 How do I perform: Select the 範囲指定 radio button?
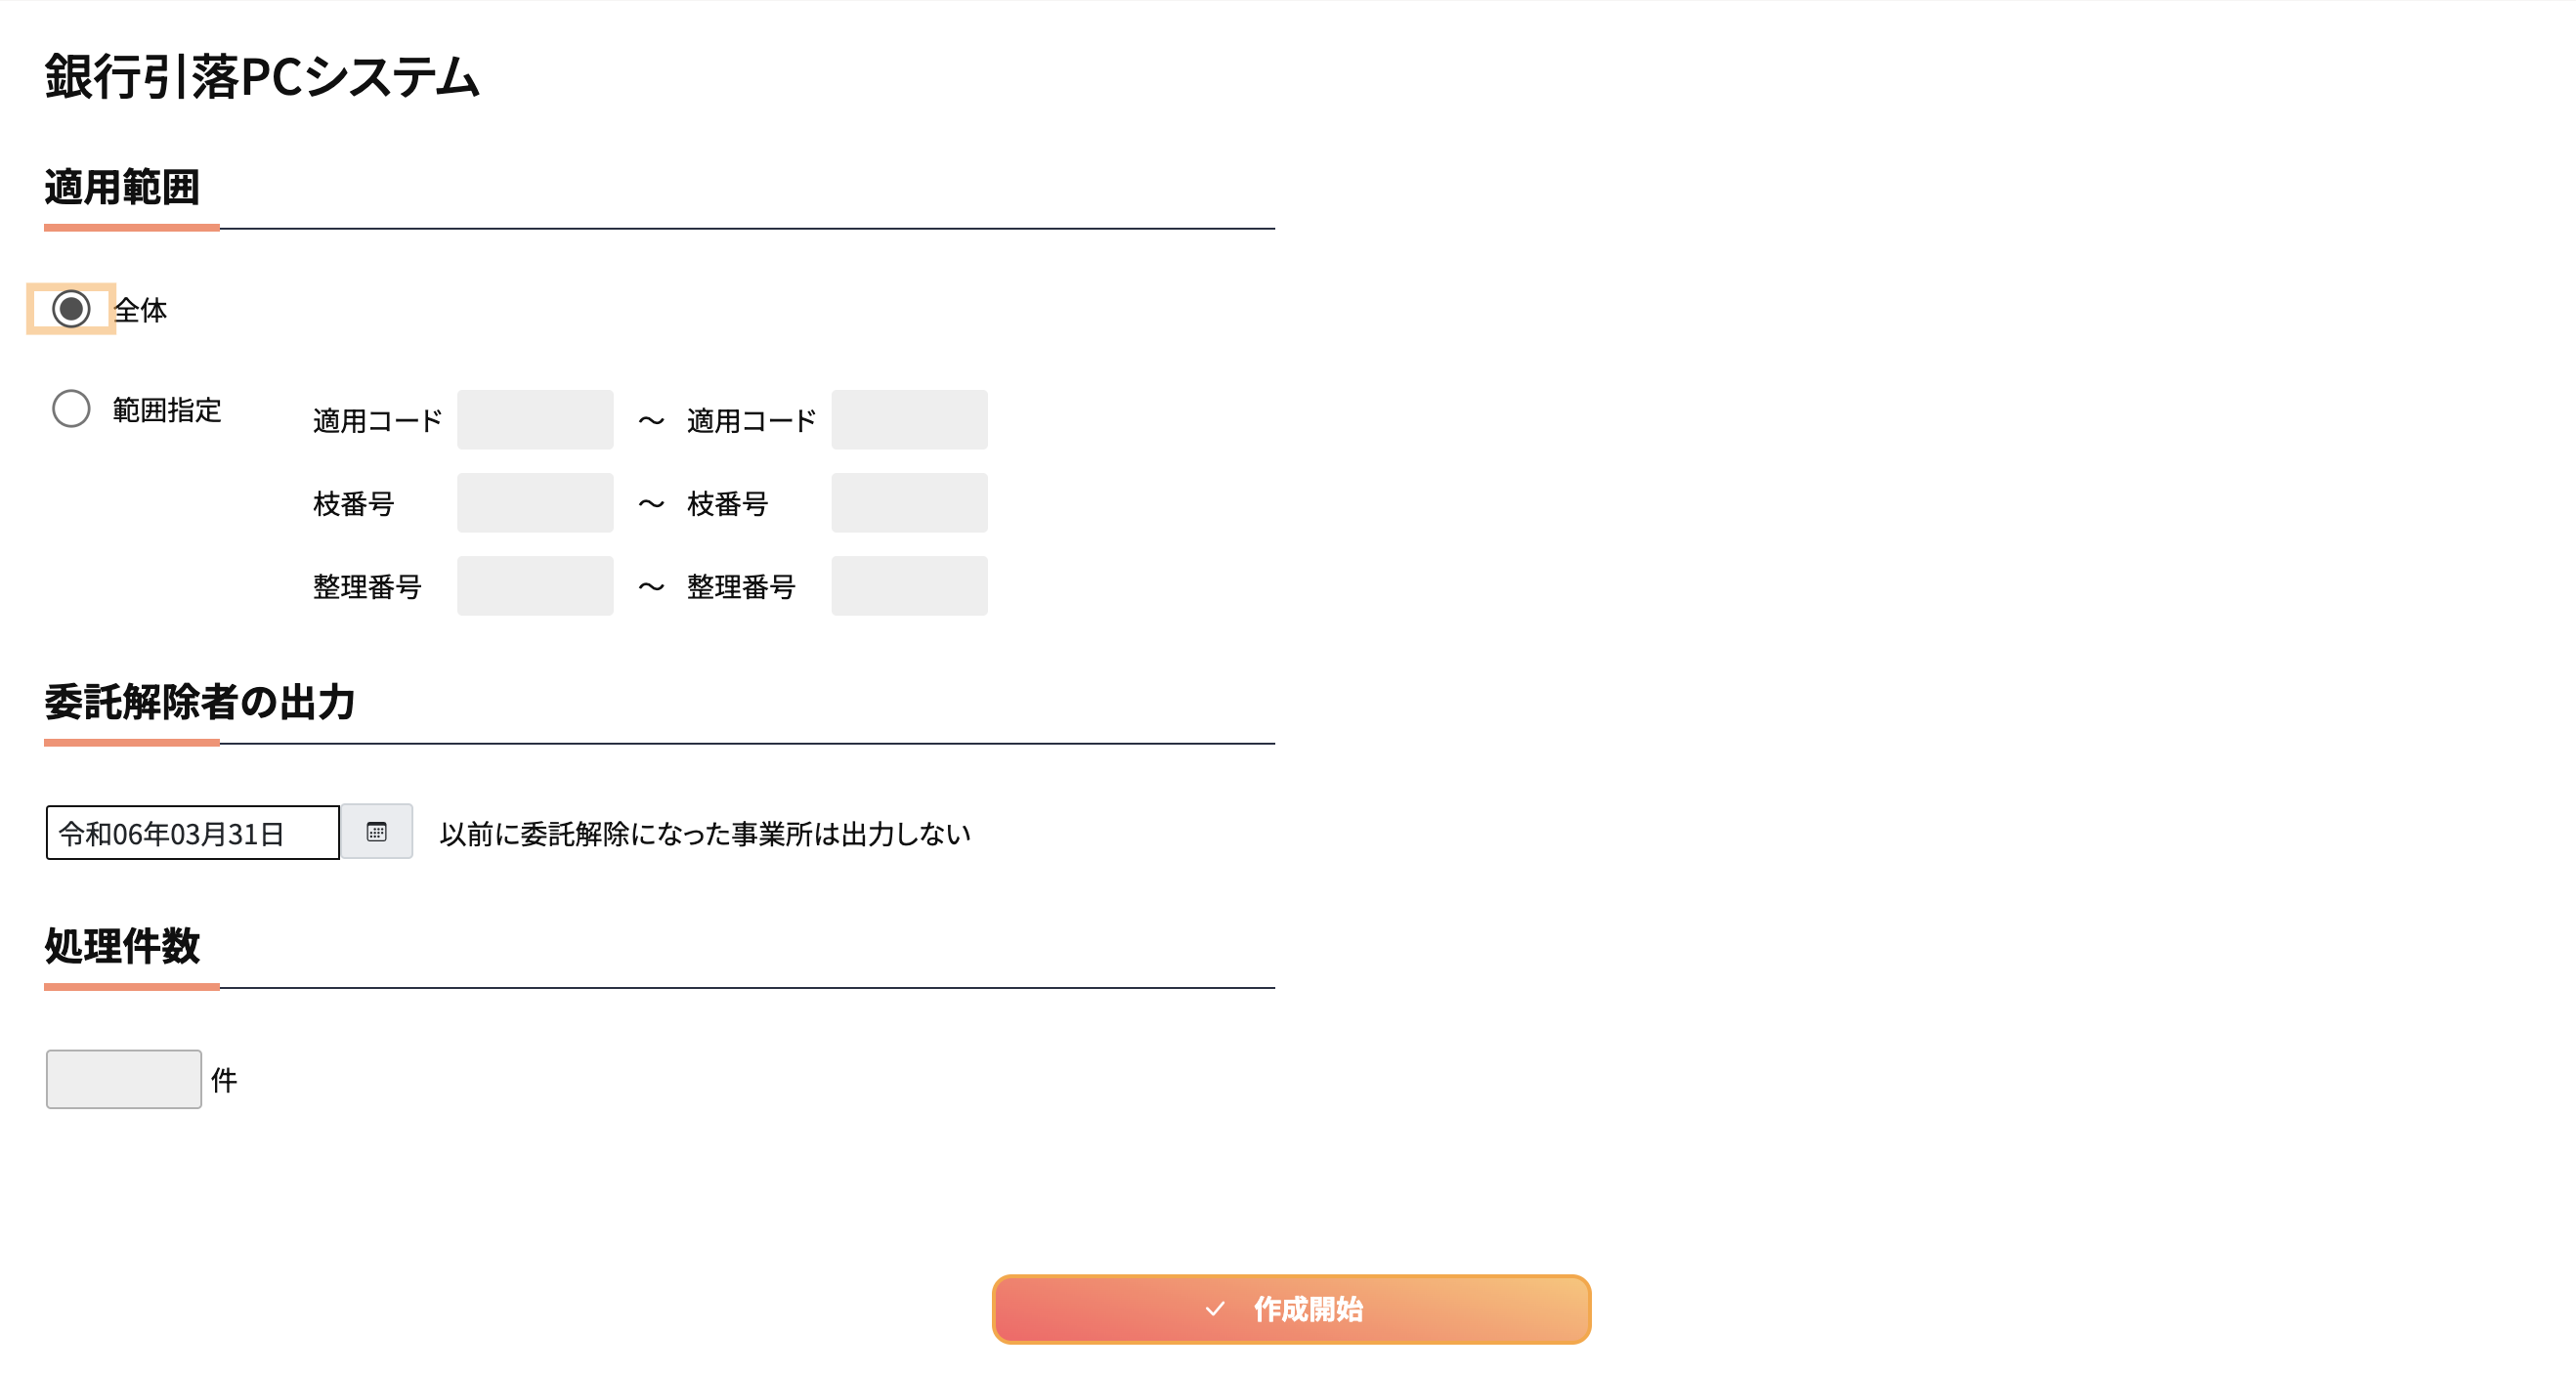click(x=71, y=409)
